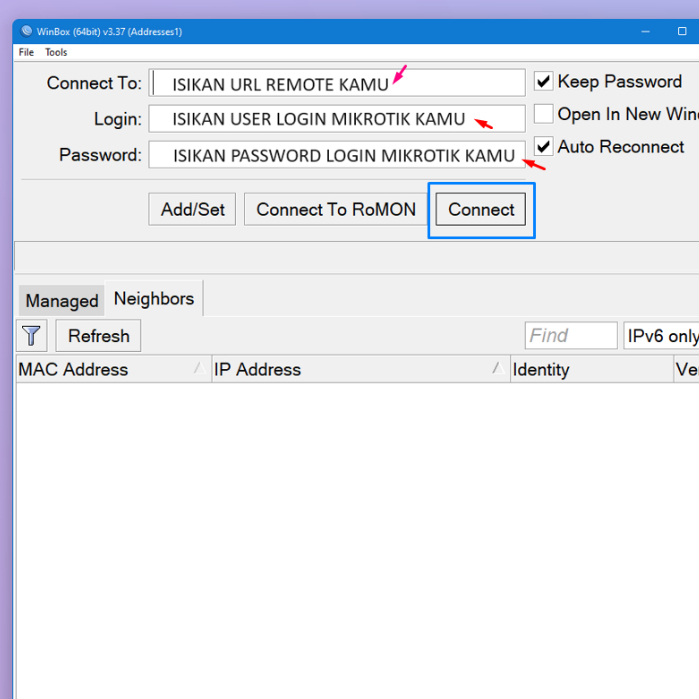Open the neighbors filter funnel icon
Viewport: 699px width, 699px height.
click(32, 336)
